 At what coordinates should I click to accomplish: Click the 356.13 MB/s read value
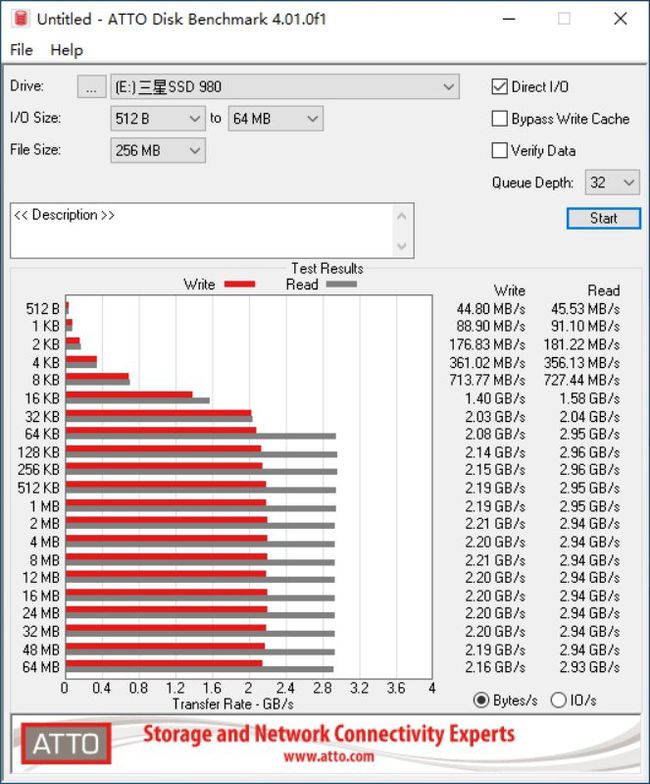coord(582,362)
